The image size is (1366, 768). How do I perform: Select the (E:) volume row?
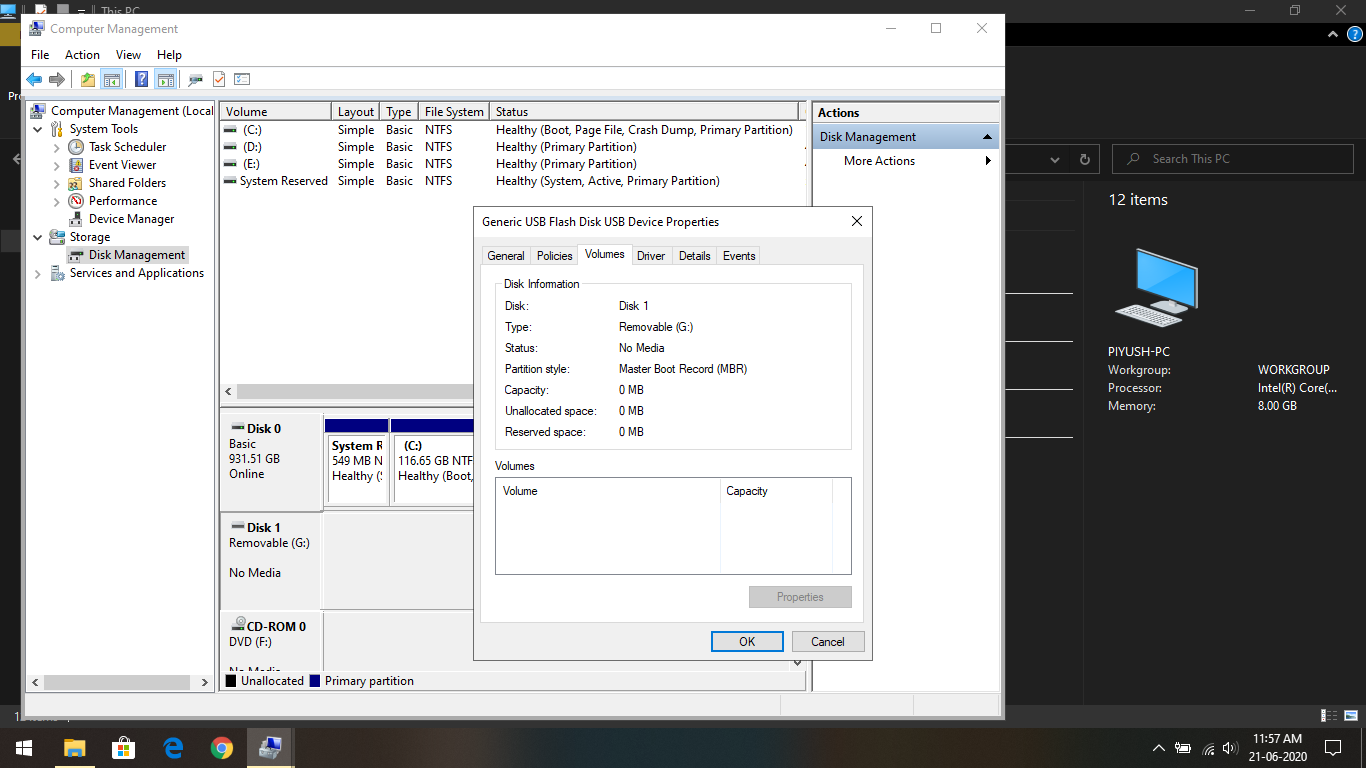510,164
